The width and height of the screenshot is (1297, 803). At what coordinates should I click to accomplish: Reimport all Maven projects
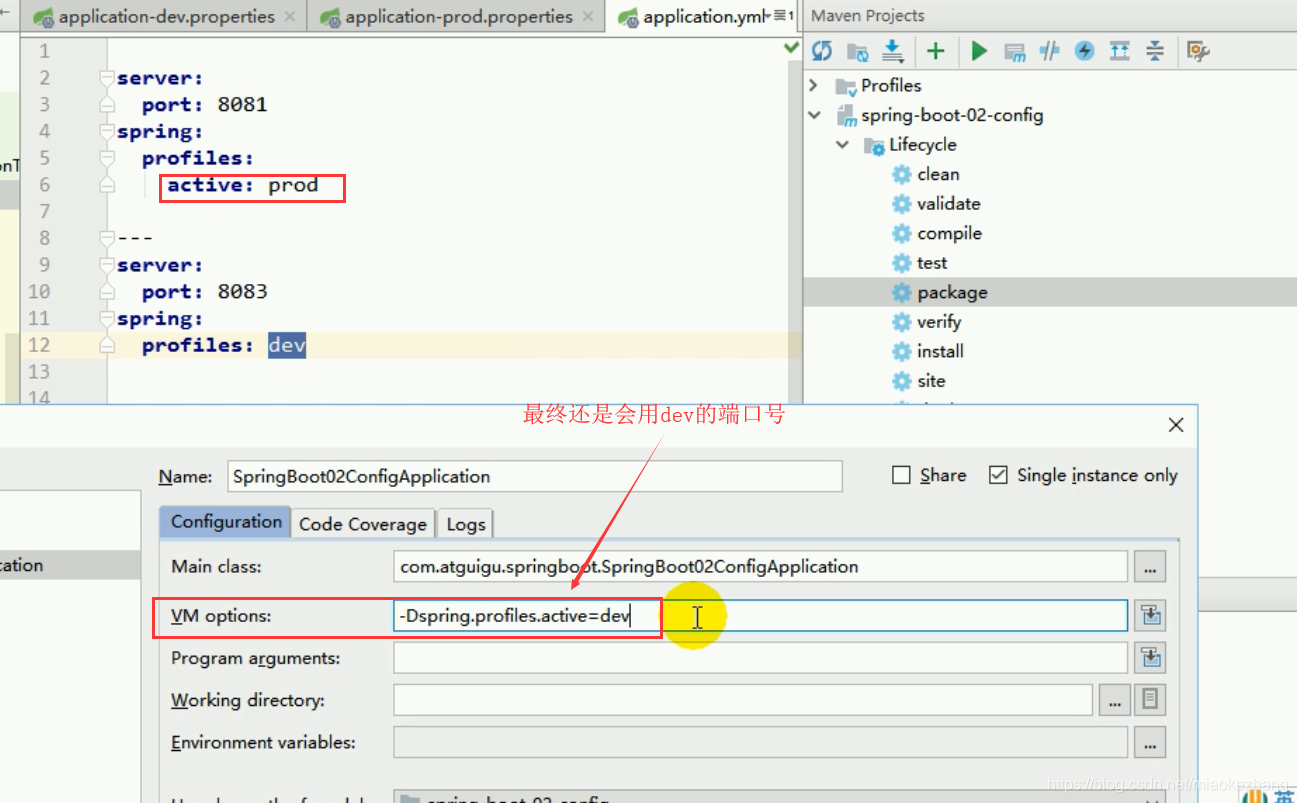pyautogui.click(x=822, y=51)
